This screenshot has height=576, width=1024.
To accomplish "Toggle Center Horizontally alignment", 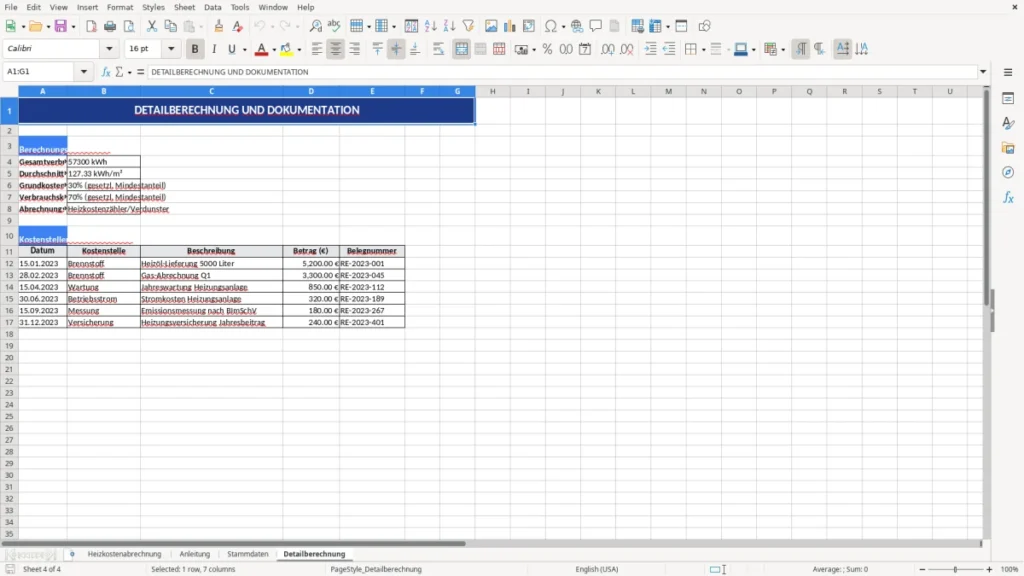I will coord(336,49).
